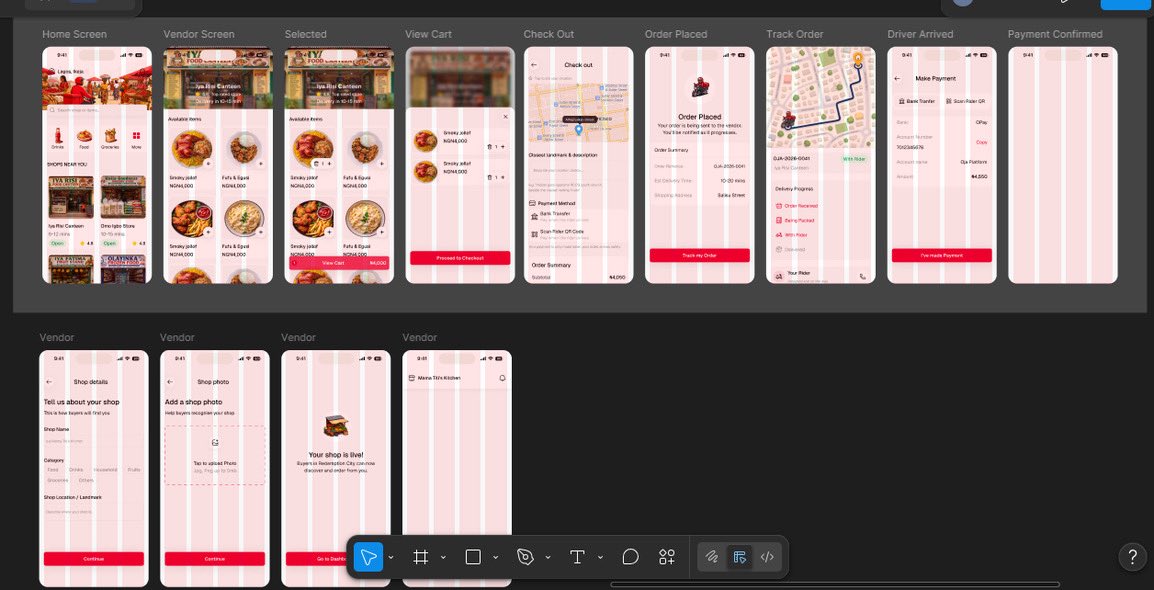
Task: Click the View Cart bar in Selected frame
Action: pos(339,263)
